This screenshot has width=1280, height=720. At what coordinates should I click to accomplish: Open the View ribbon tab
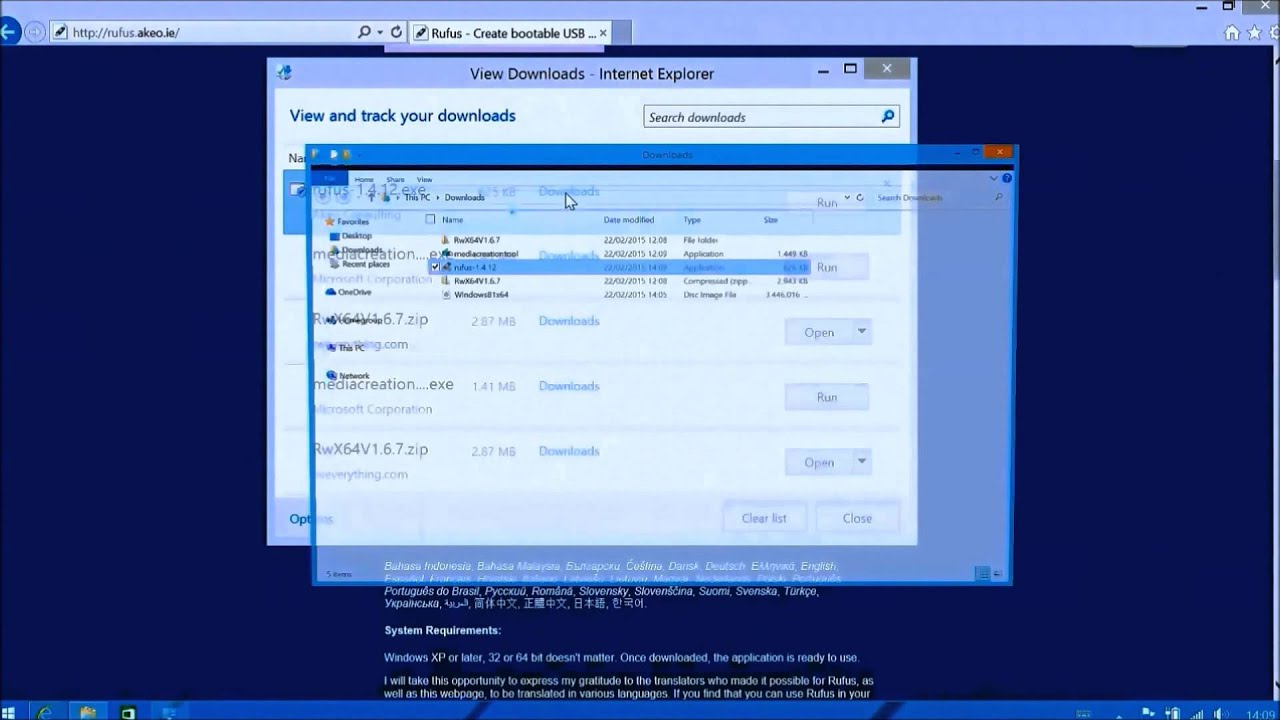click(424, 179)
